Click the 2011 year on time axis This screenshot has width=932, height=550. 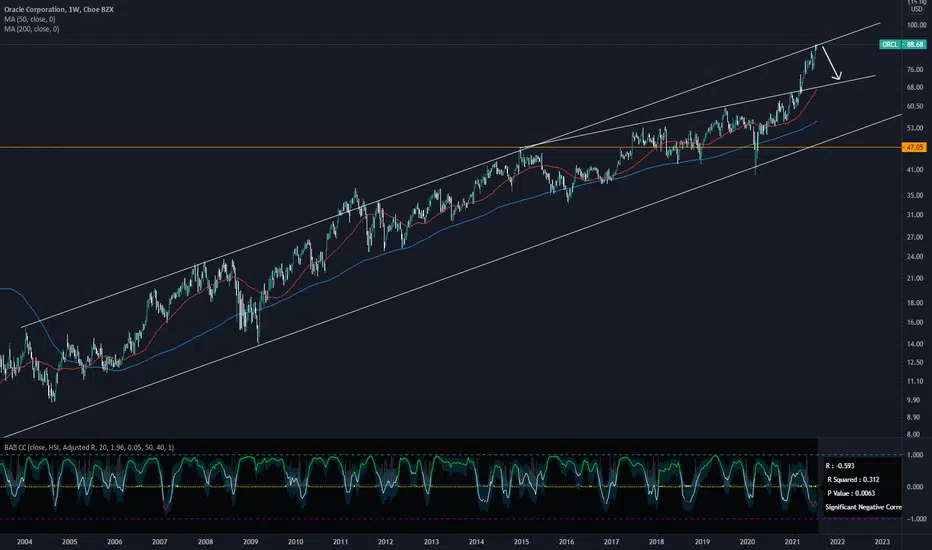340,542
